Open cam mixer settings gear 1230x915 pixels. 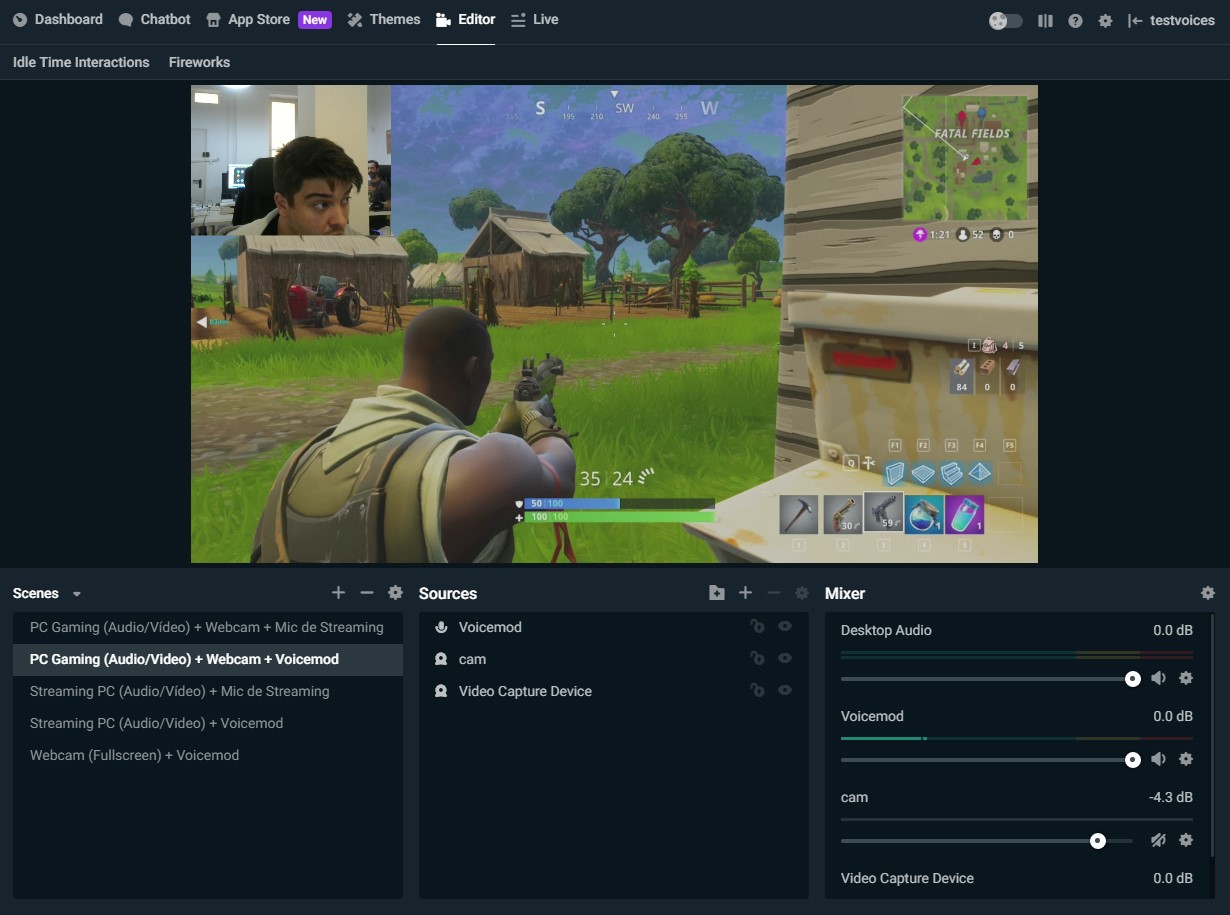(1186, 840)
